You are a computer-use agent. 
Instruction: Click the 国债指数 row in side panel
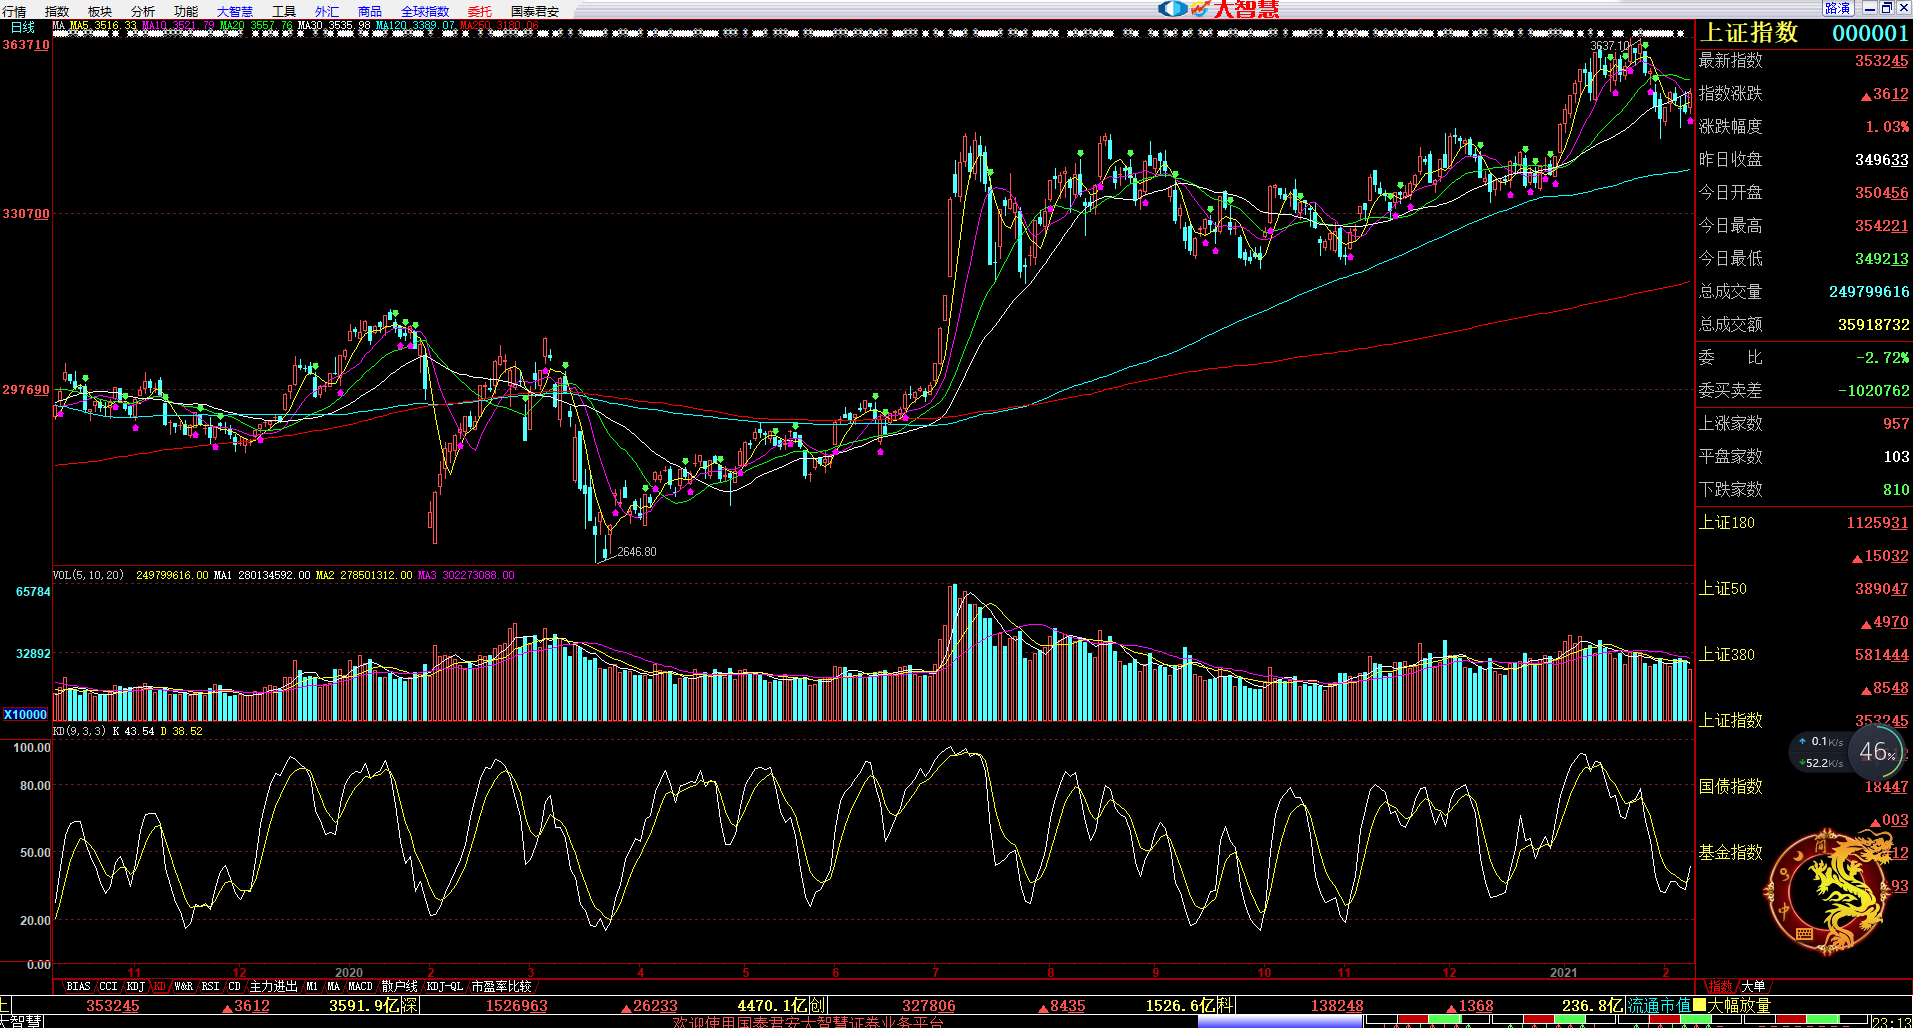click(x=1730, y=786)
